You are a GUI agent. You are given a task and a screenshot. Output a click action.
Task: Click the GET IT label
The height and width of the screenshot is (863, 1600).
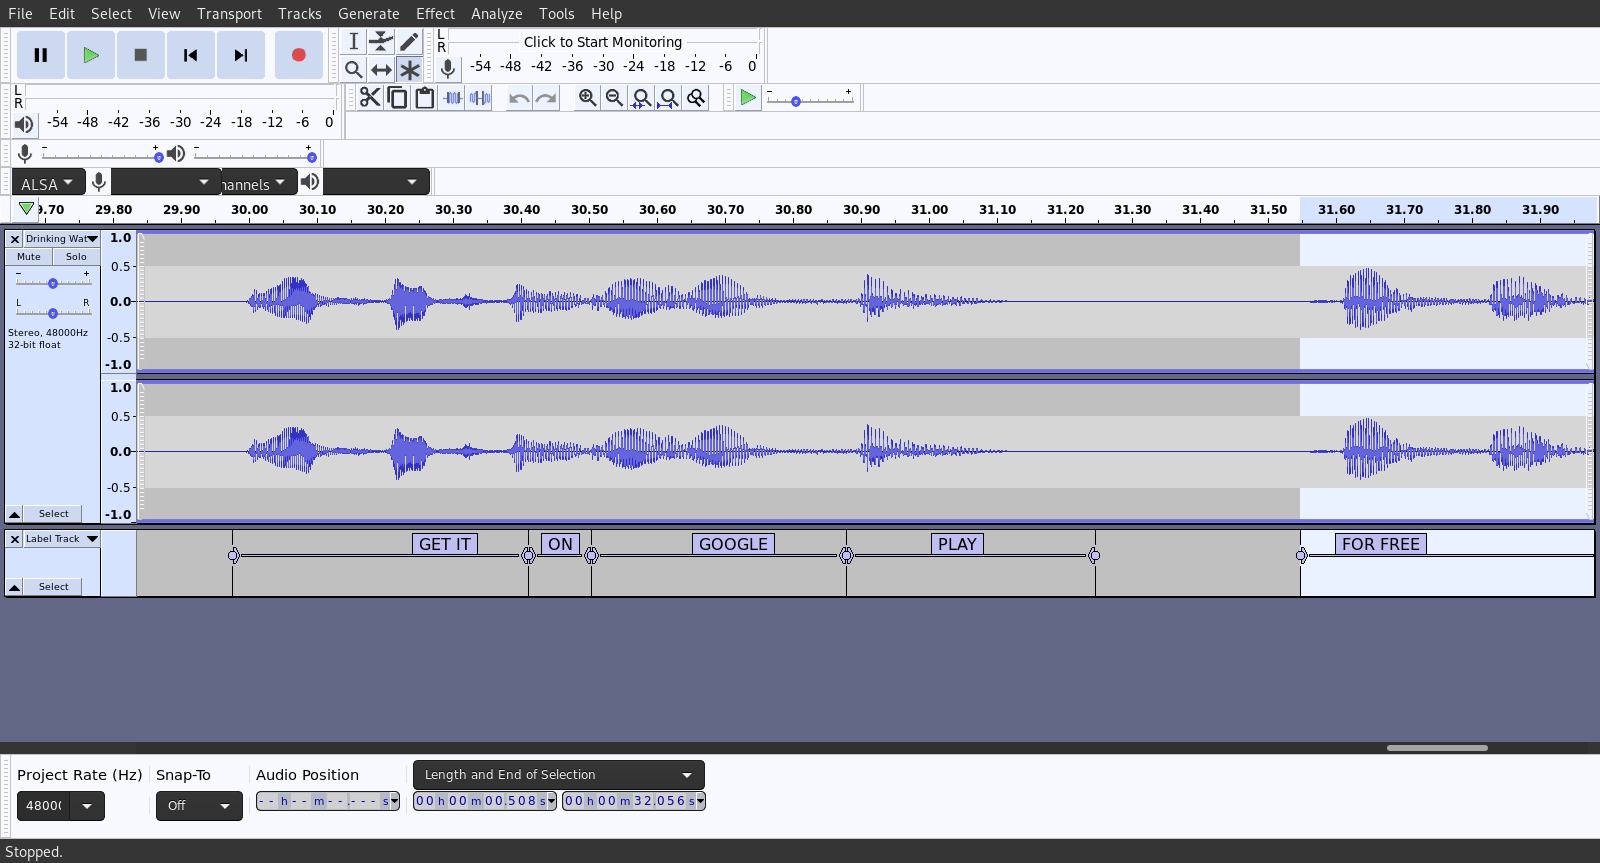445,544
